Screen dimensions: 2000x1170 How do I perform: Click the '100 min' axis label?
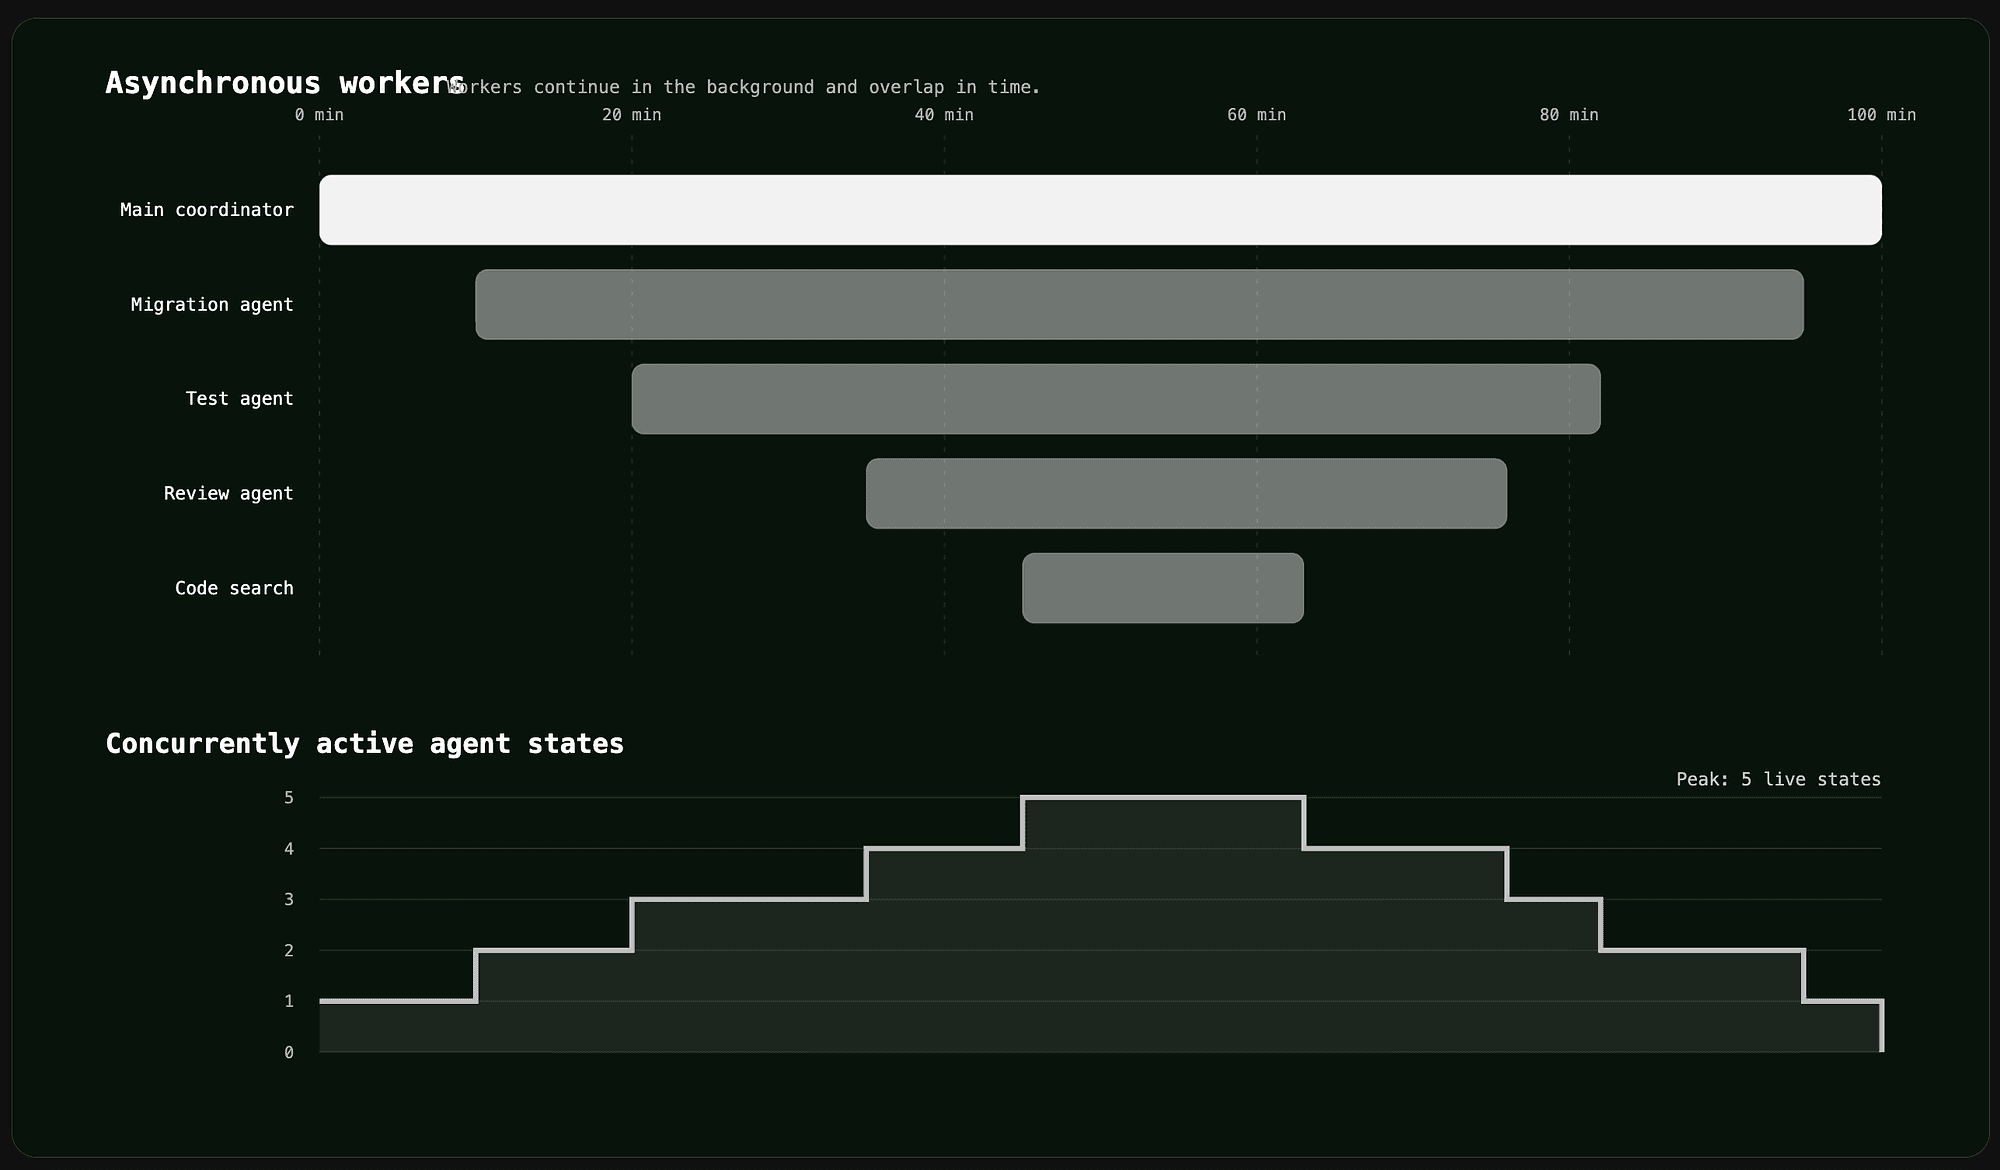[1882, 115]
